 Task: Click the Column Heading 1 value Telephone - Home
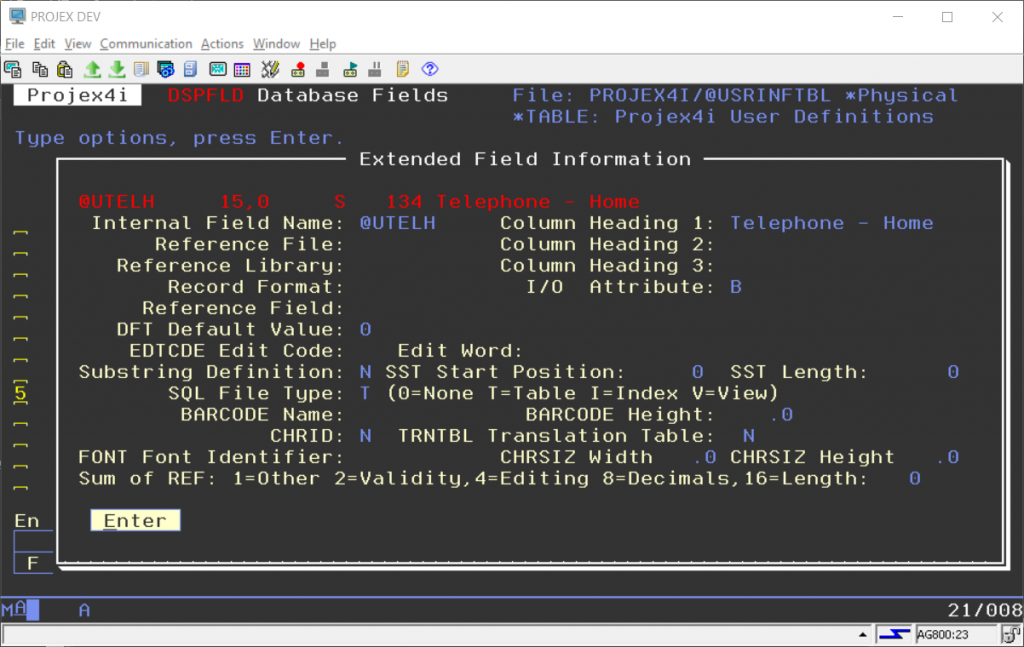[x=831, y=223]
